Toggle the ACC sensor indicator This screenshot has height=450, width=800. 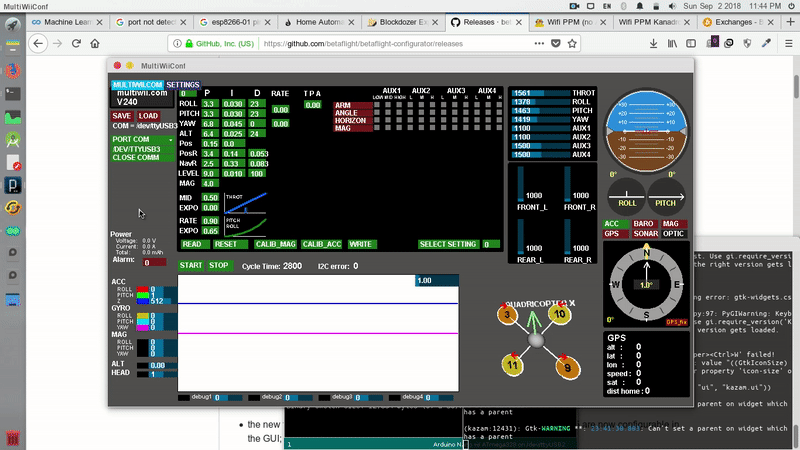pos(615,223)
